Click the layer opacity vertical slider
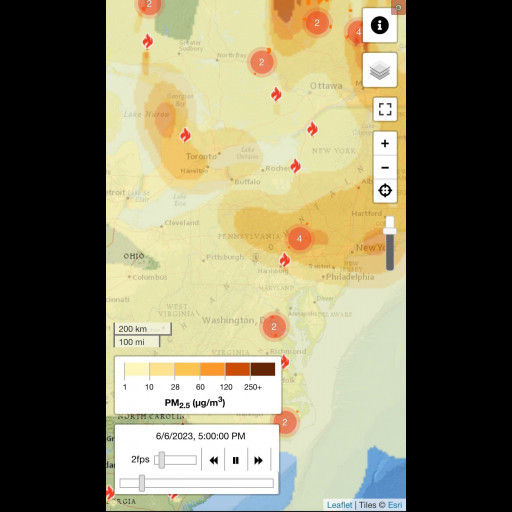The height and width of the screenshot is (512, 512). 390,243
